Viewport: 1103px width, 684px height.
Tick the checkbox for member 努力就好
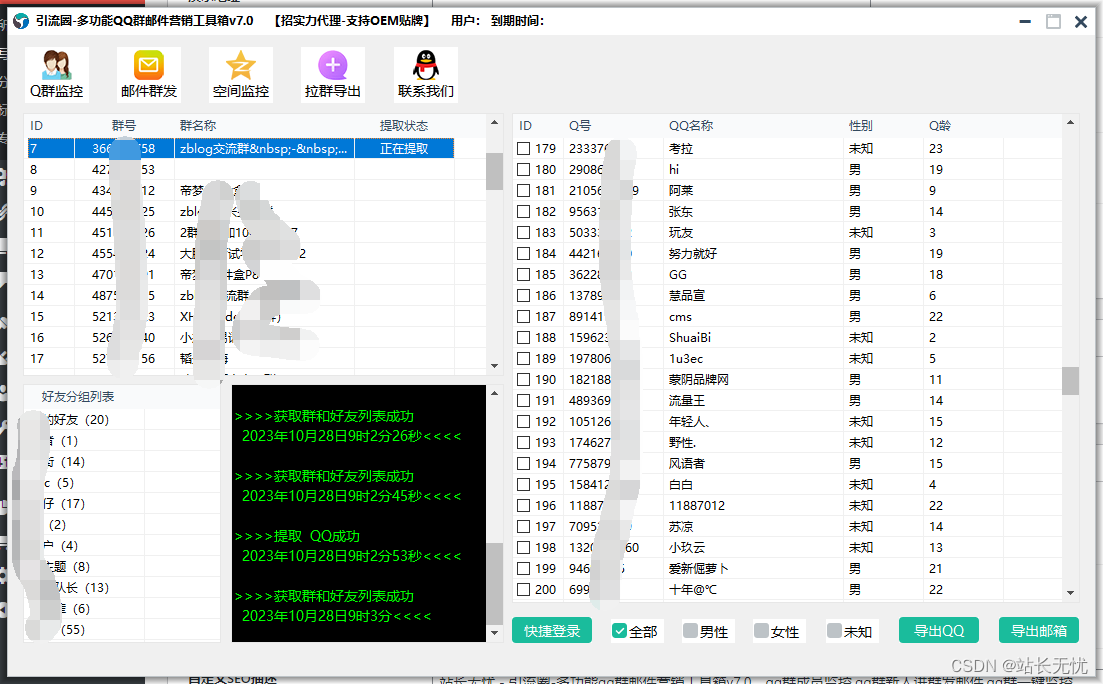coord(523,253)
